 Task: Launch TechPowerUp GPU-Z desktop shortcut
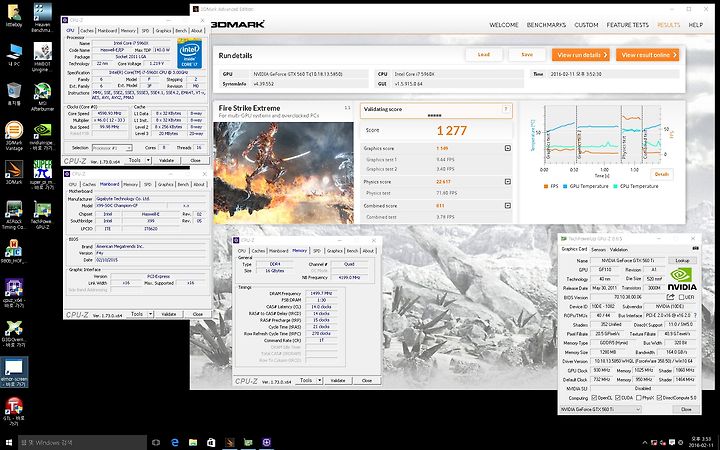[42, 215]
